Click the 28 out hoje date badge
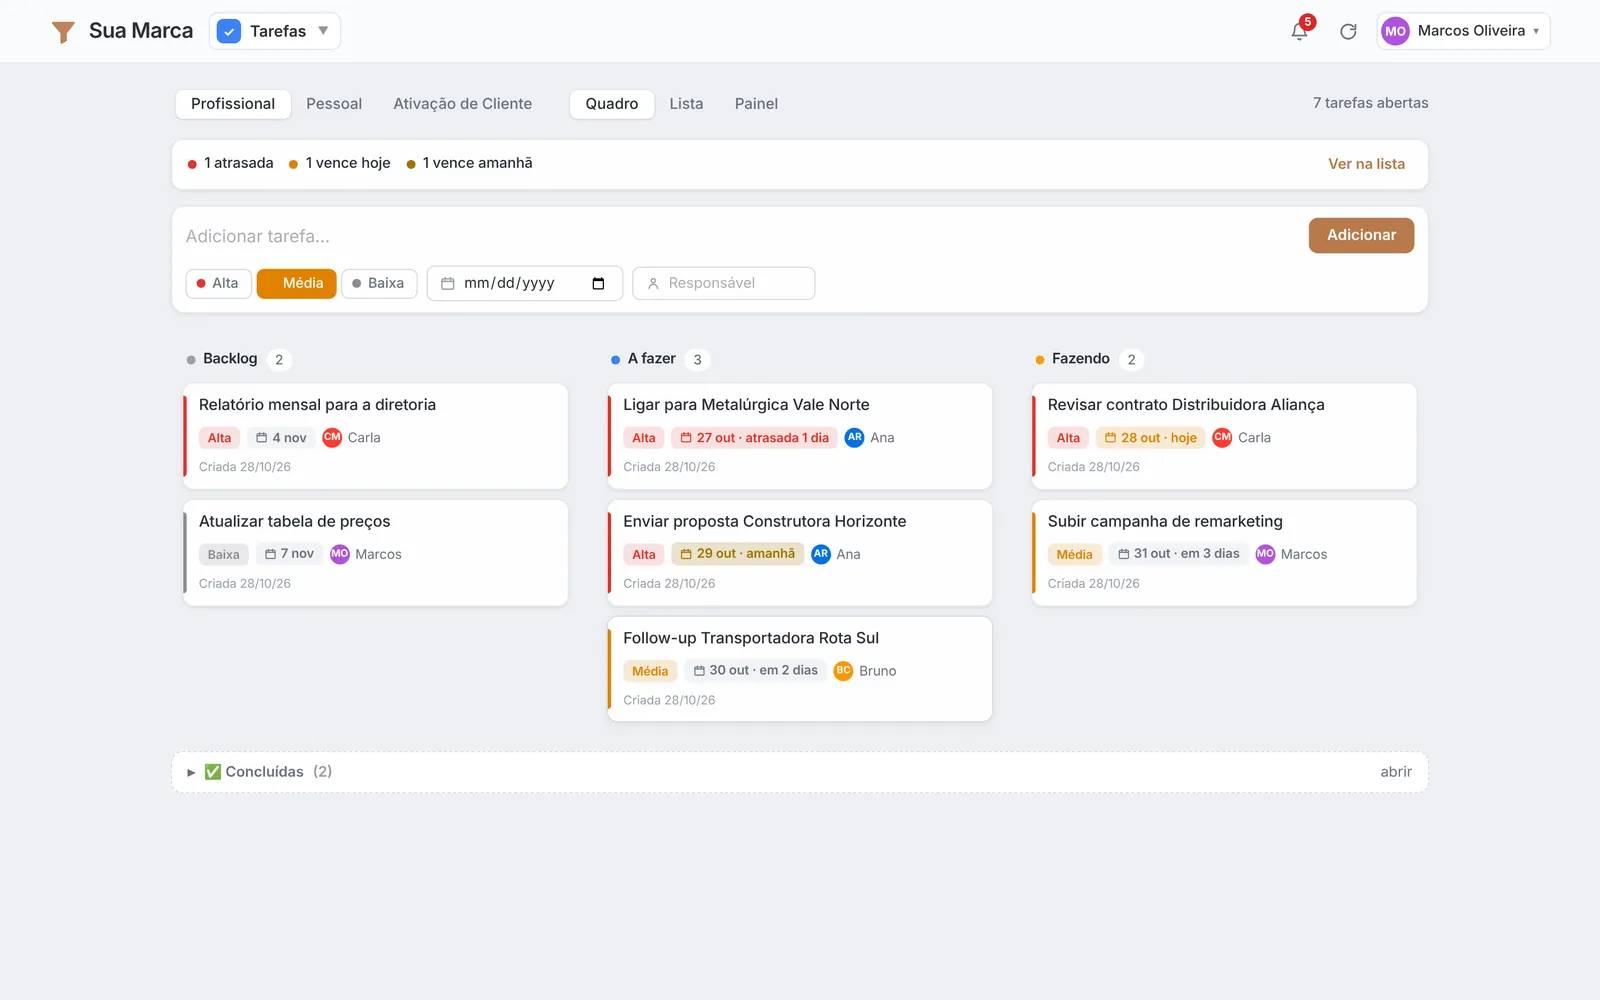 pos(1150,438)
